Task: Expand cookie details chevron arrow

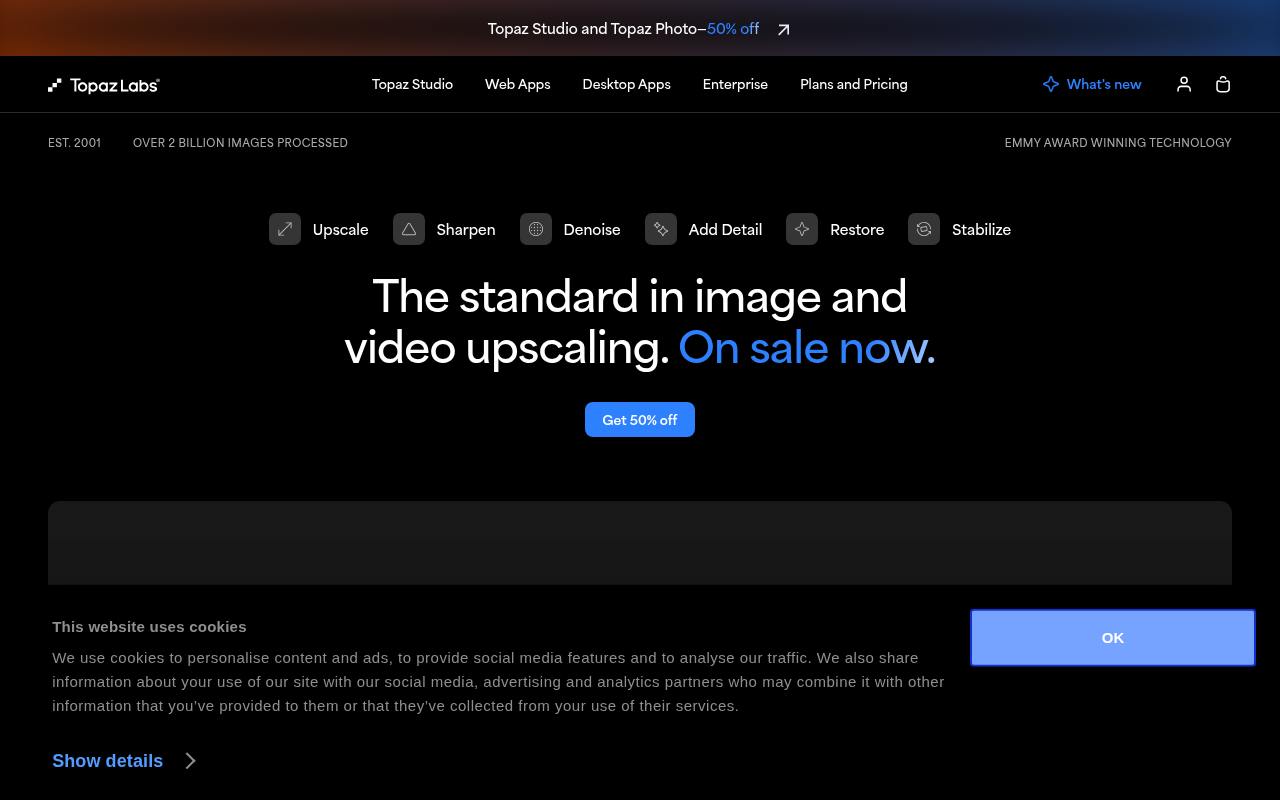Action: click(190, 761)
